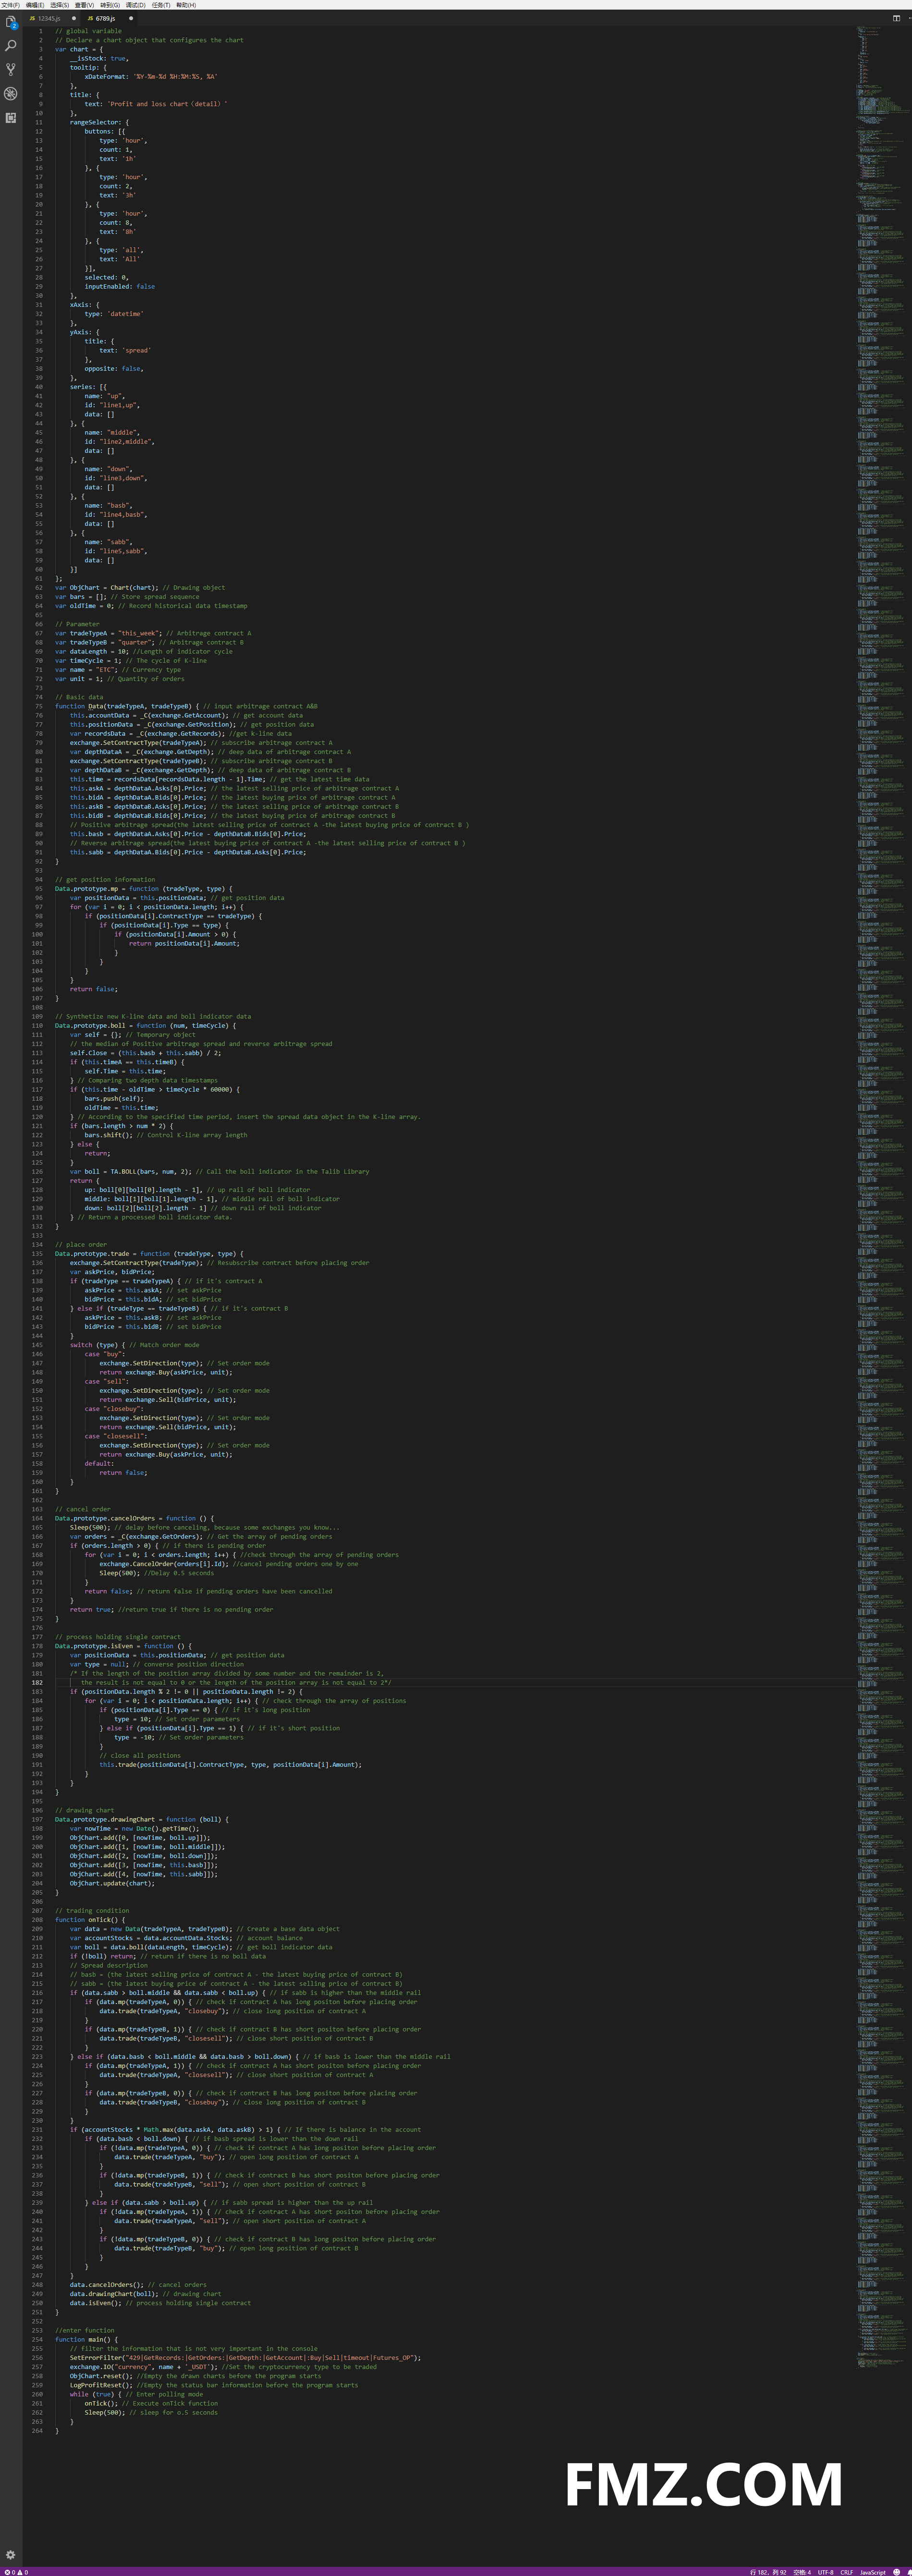
Task: Open the 任务(T) menu
Action: coord(161,5)
